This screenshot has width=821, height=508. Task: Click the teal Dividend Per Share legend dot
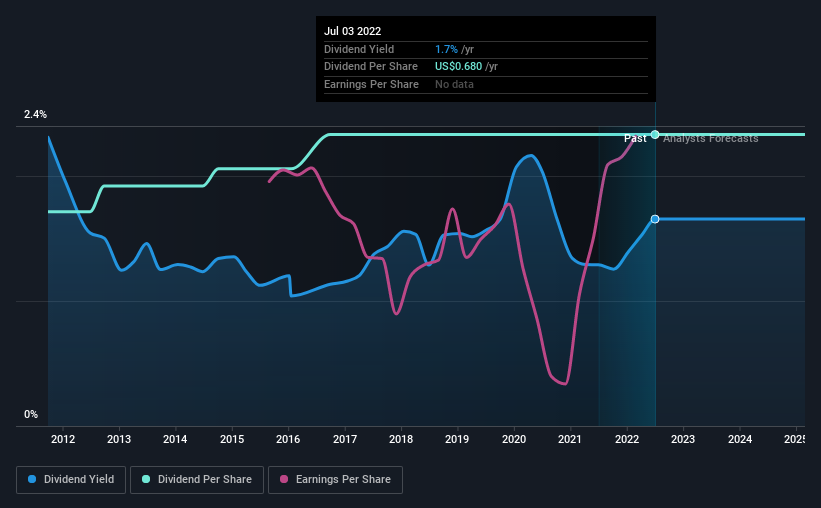146,479
